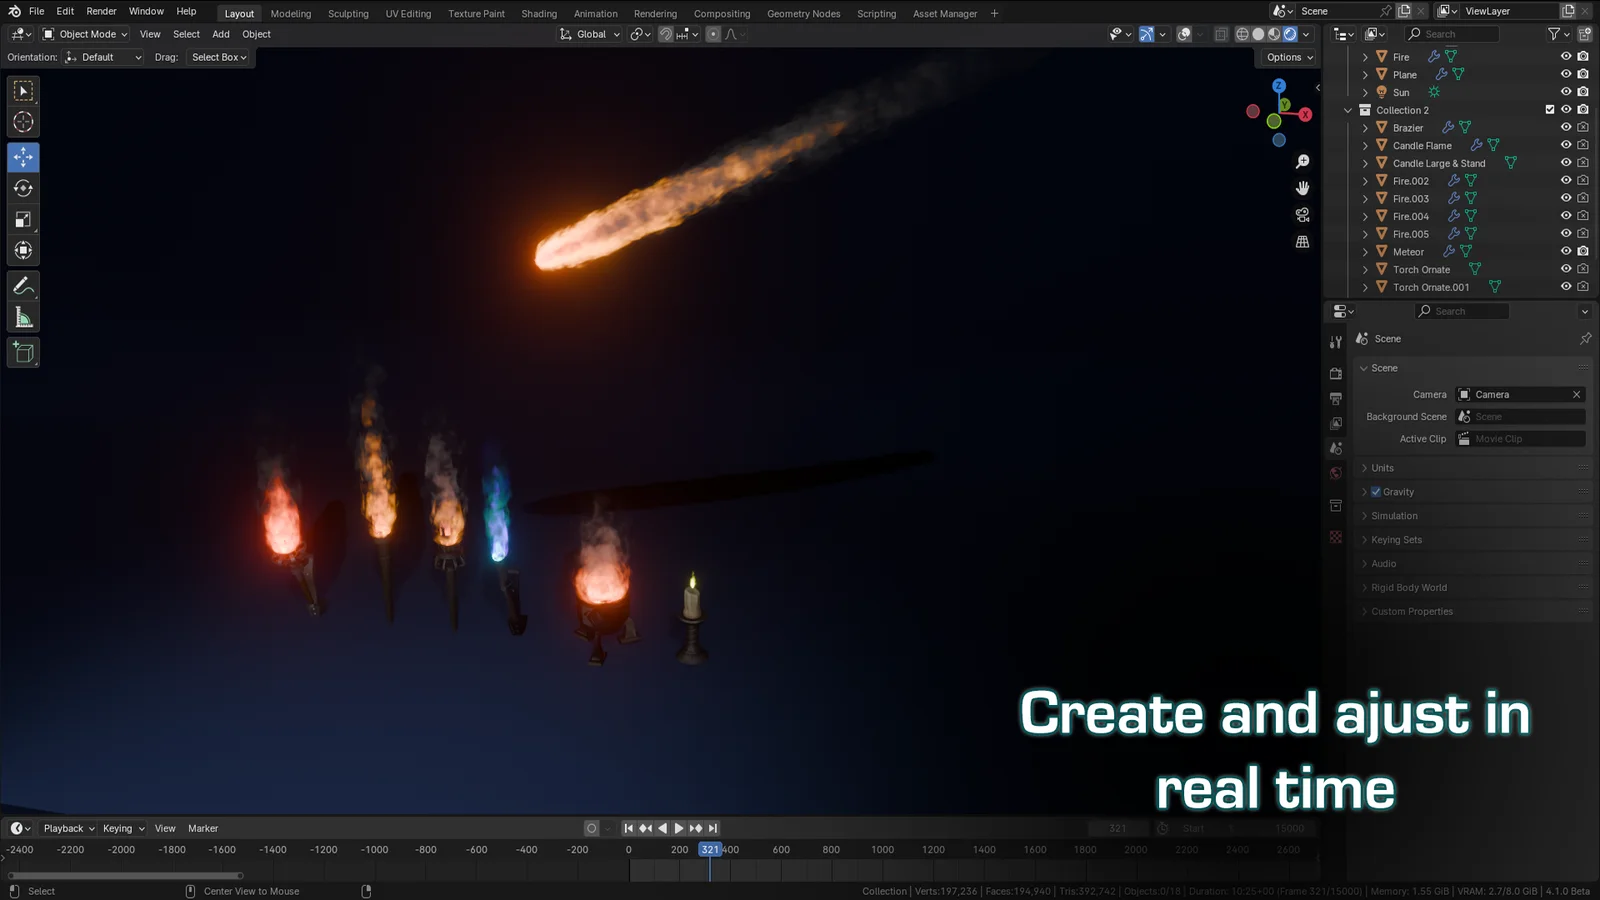Click the Options button in viewport header
The width and height of the screenshot is (1600, 900).
tap(1287, 57)
